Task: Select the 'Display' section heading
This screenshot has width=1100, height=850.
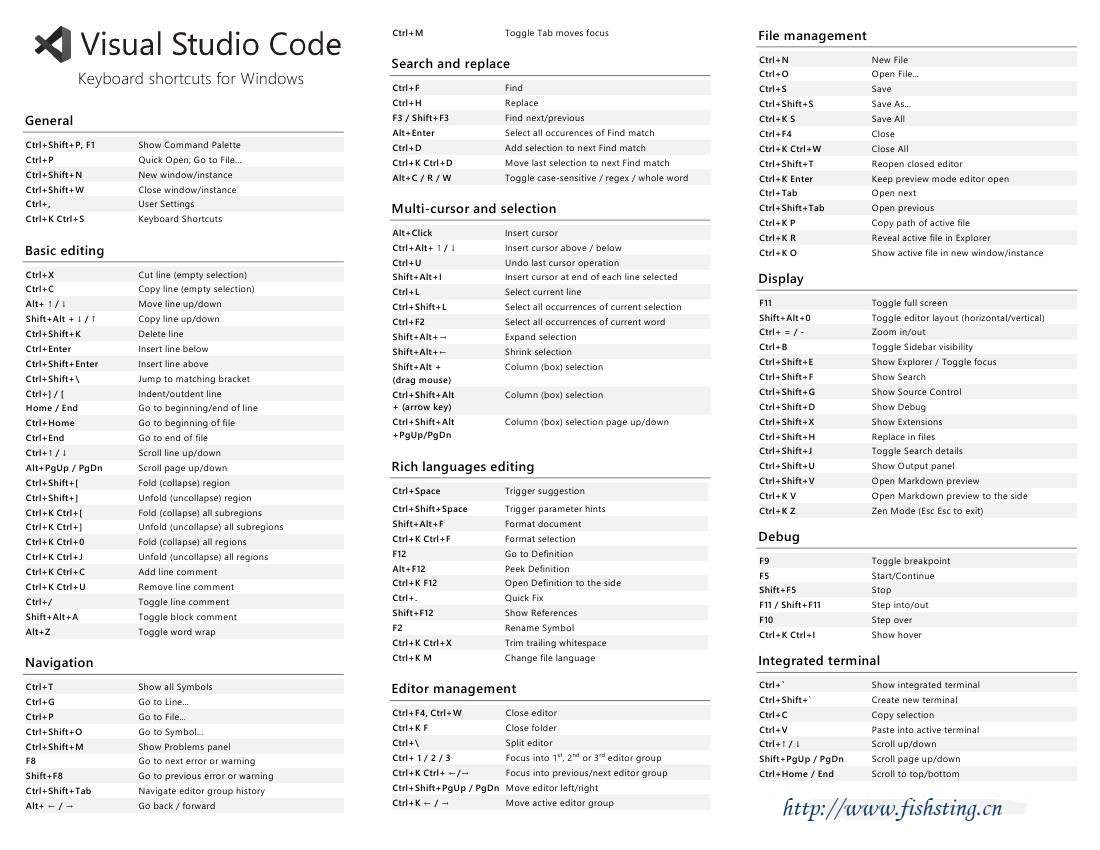Action: pyautogui.click(x=781, y=279)
